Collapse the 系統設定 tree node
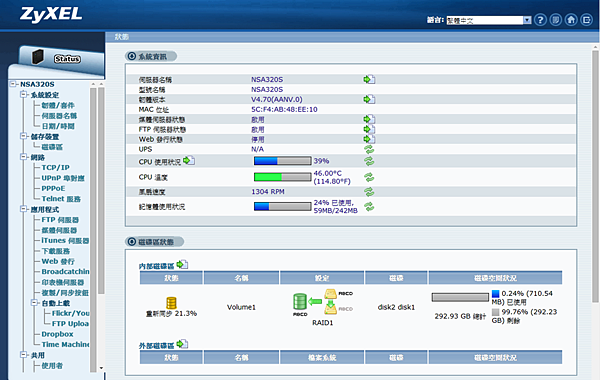600x380 pixels. tap(24, 94)
